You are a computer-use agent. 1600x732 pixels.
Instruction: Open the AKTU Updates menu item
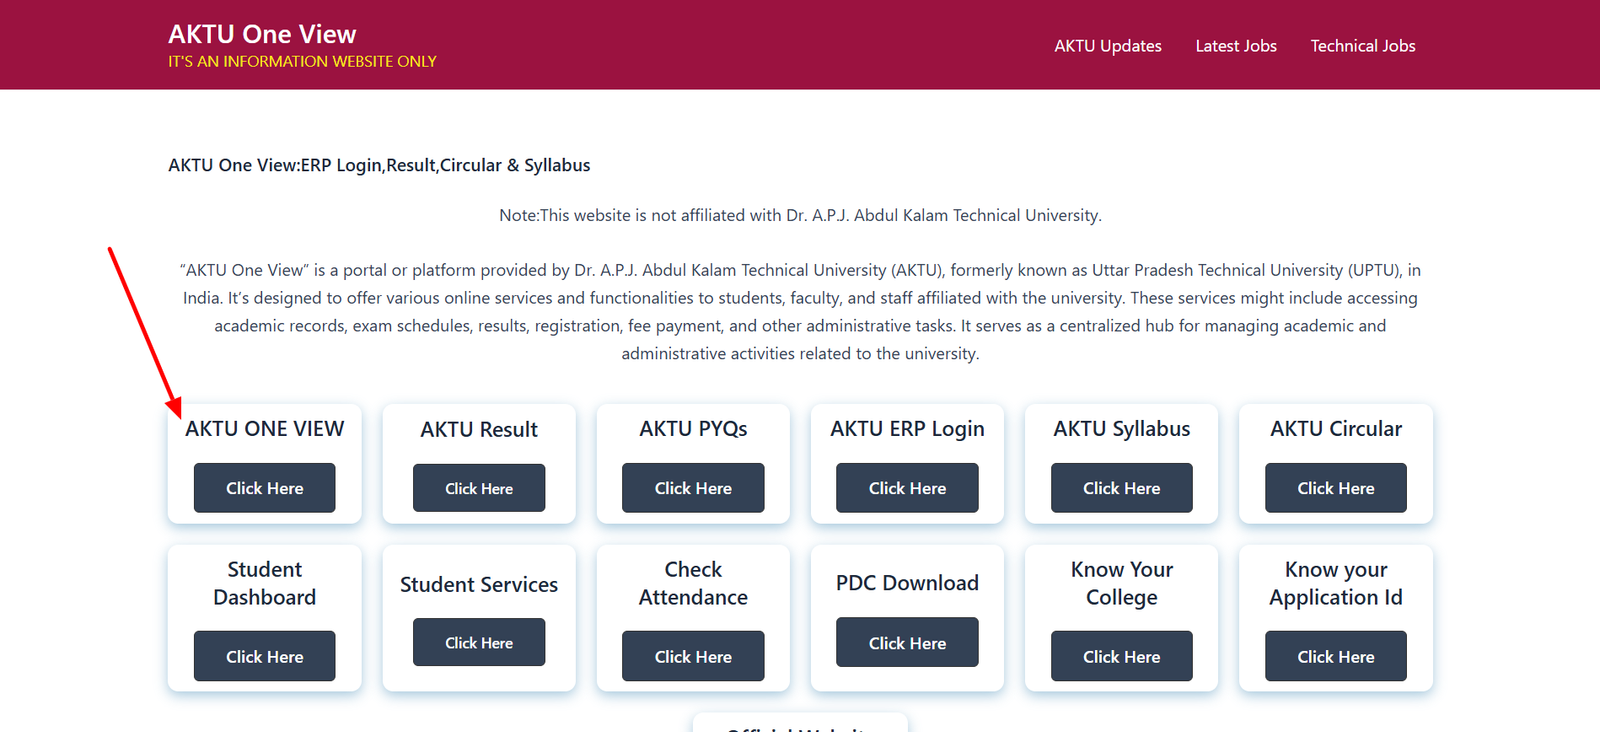(x=1107, y=46)
